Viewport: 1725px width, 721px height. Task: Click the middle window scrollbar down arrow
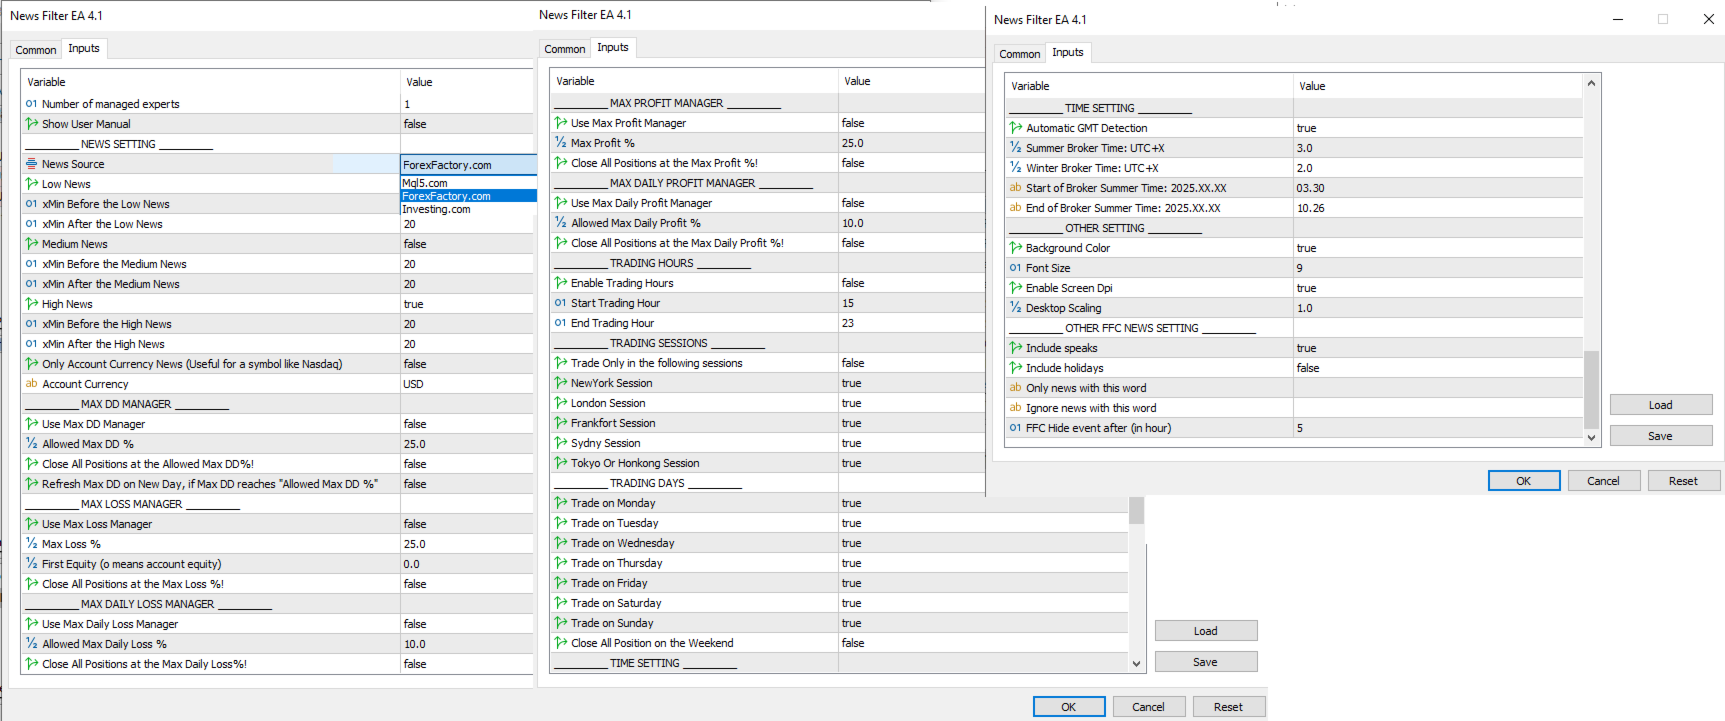coord(1136,663)
